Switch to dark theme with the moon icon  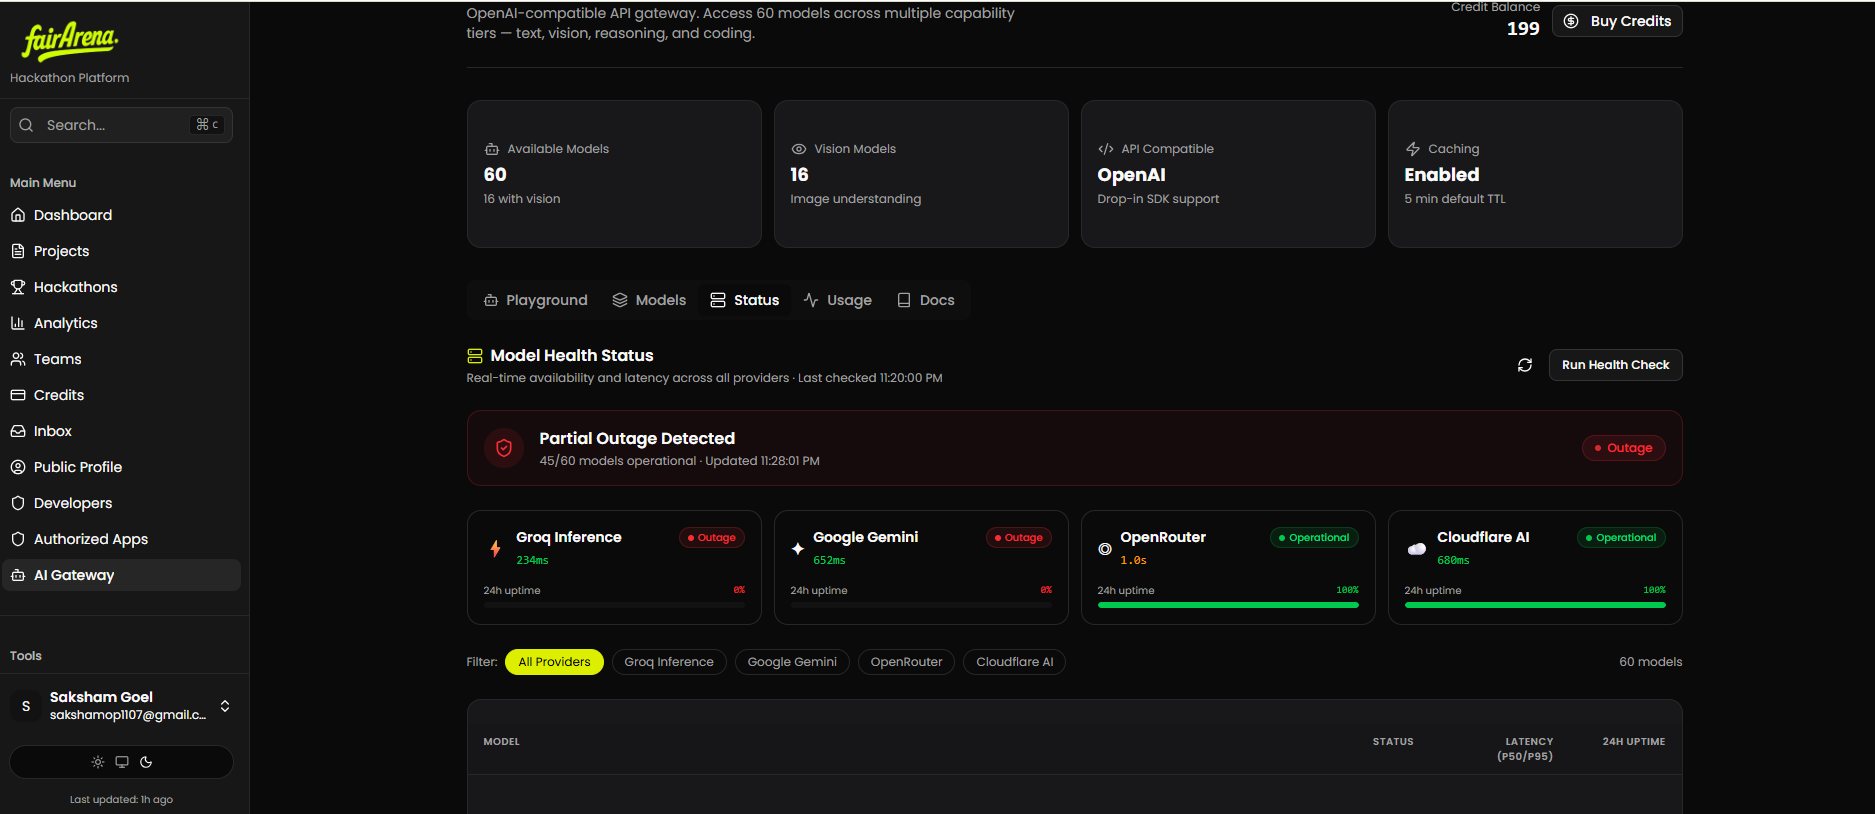(x=146, y=762)
